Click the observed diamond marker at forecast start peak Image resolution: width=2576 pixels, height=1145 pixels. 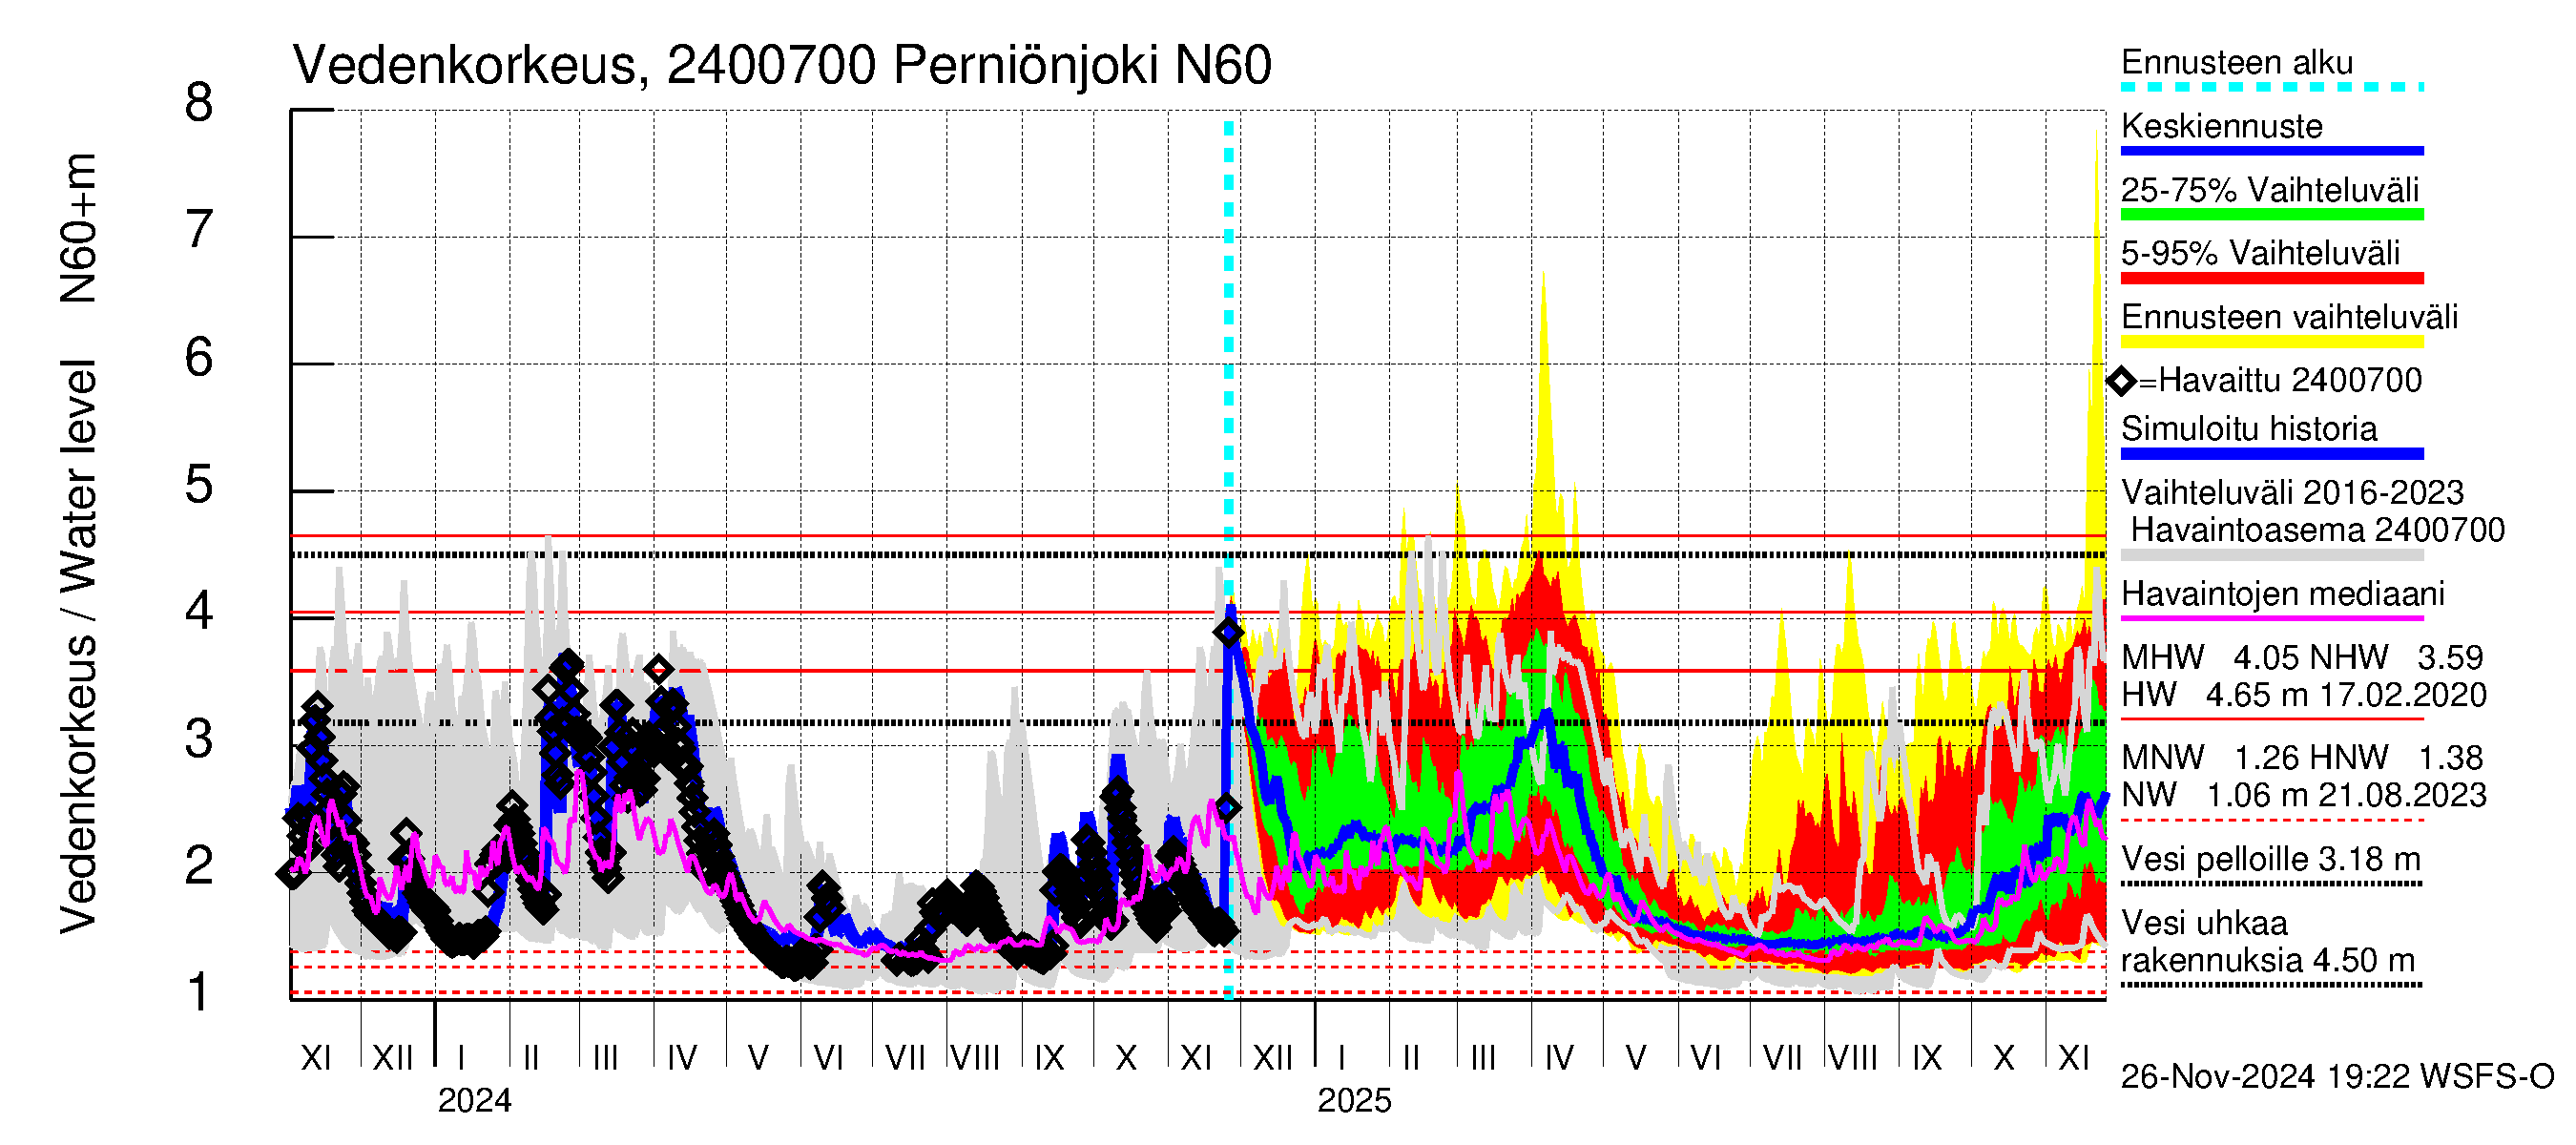(x=1228, y=632)
